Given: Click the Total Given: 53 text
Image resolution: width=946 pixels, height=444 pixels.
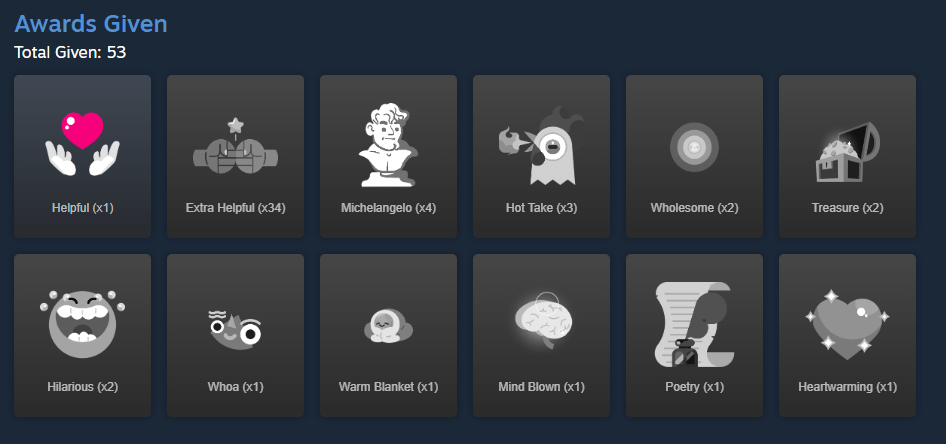Looking at the screenshot, I should (70, 52).
